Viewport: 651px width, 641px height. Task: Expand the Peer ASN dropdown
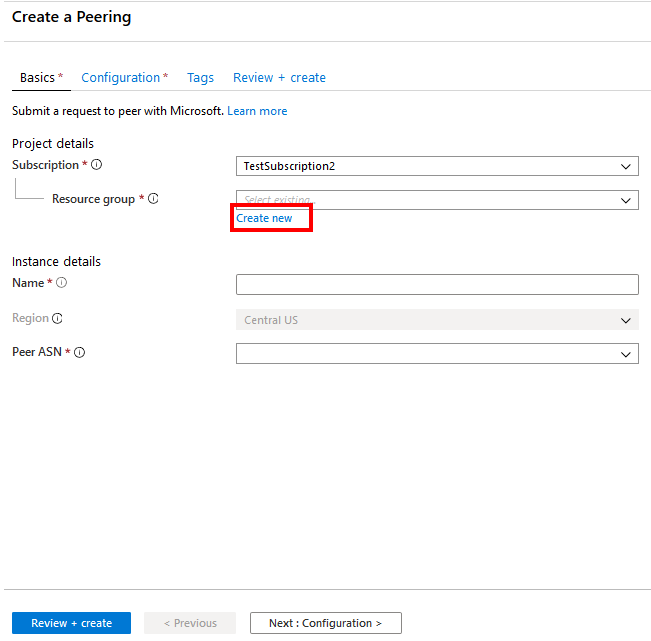(437, 354)
